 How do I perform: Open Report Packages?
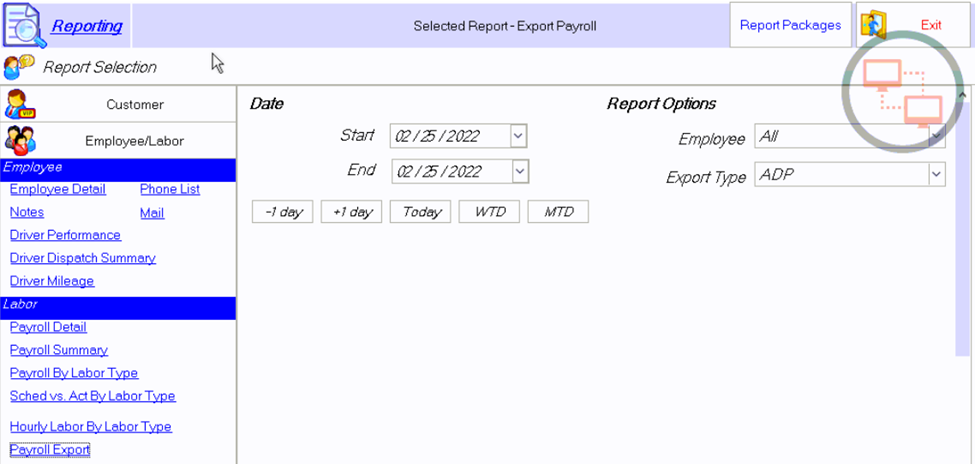tap(790, 25)
